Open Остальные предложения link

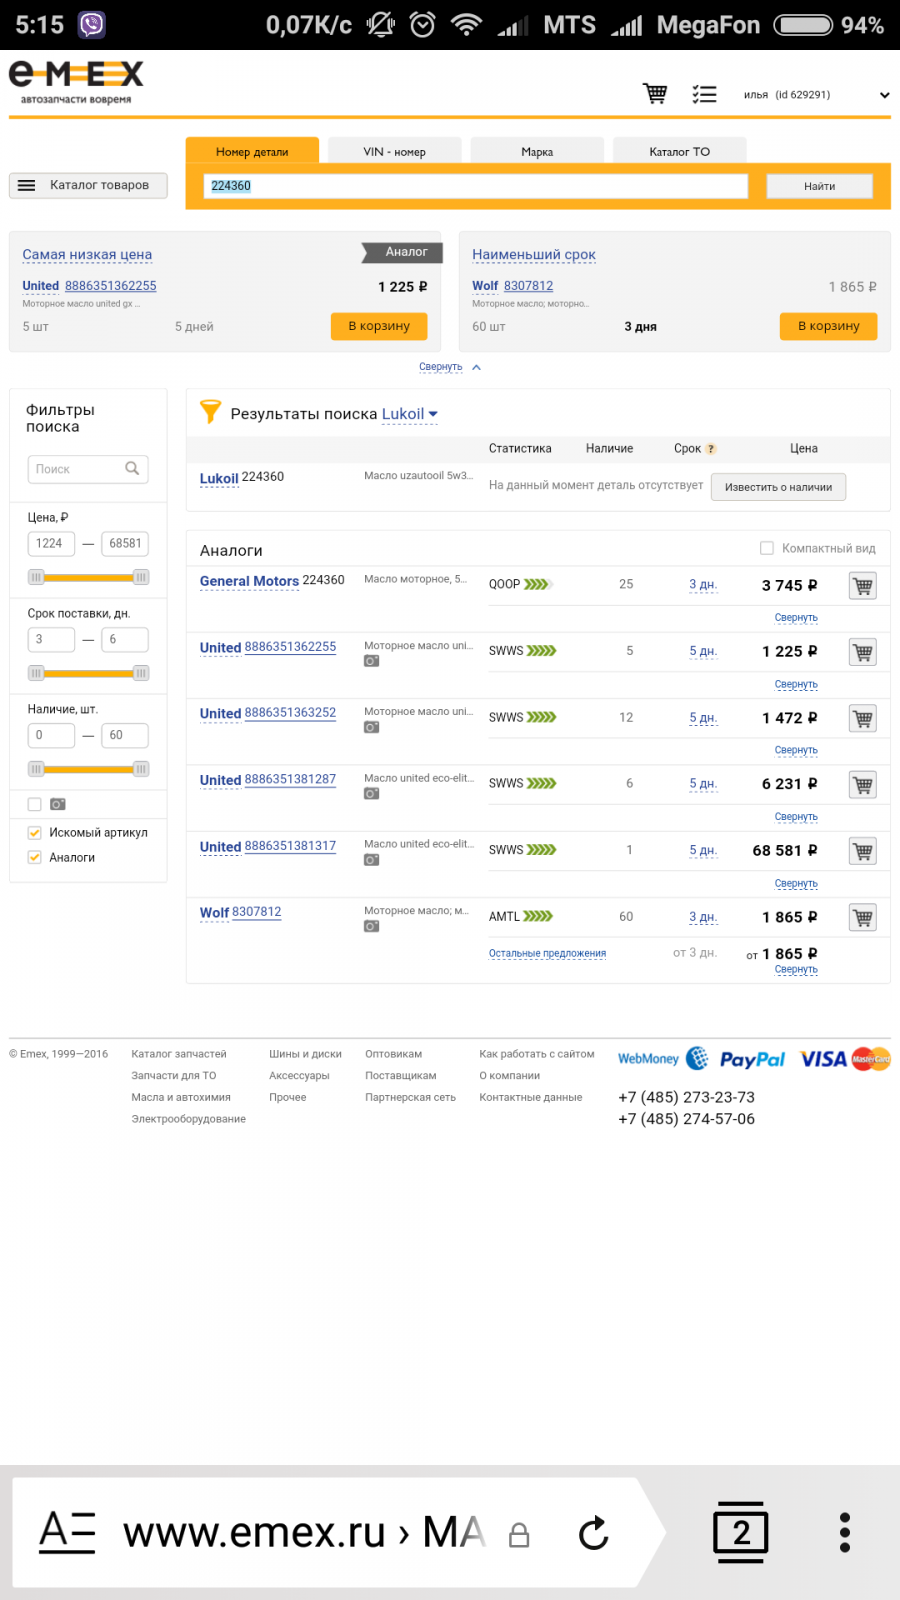[x=547, y=953]
